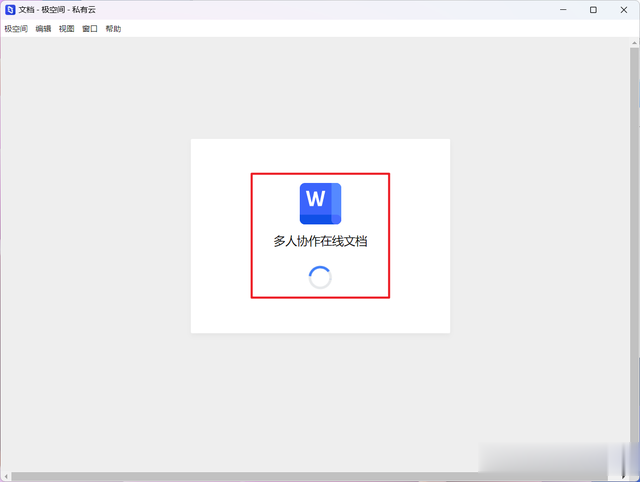Click the 极空间 app icon in the title bar

click(10, 10)
